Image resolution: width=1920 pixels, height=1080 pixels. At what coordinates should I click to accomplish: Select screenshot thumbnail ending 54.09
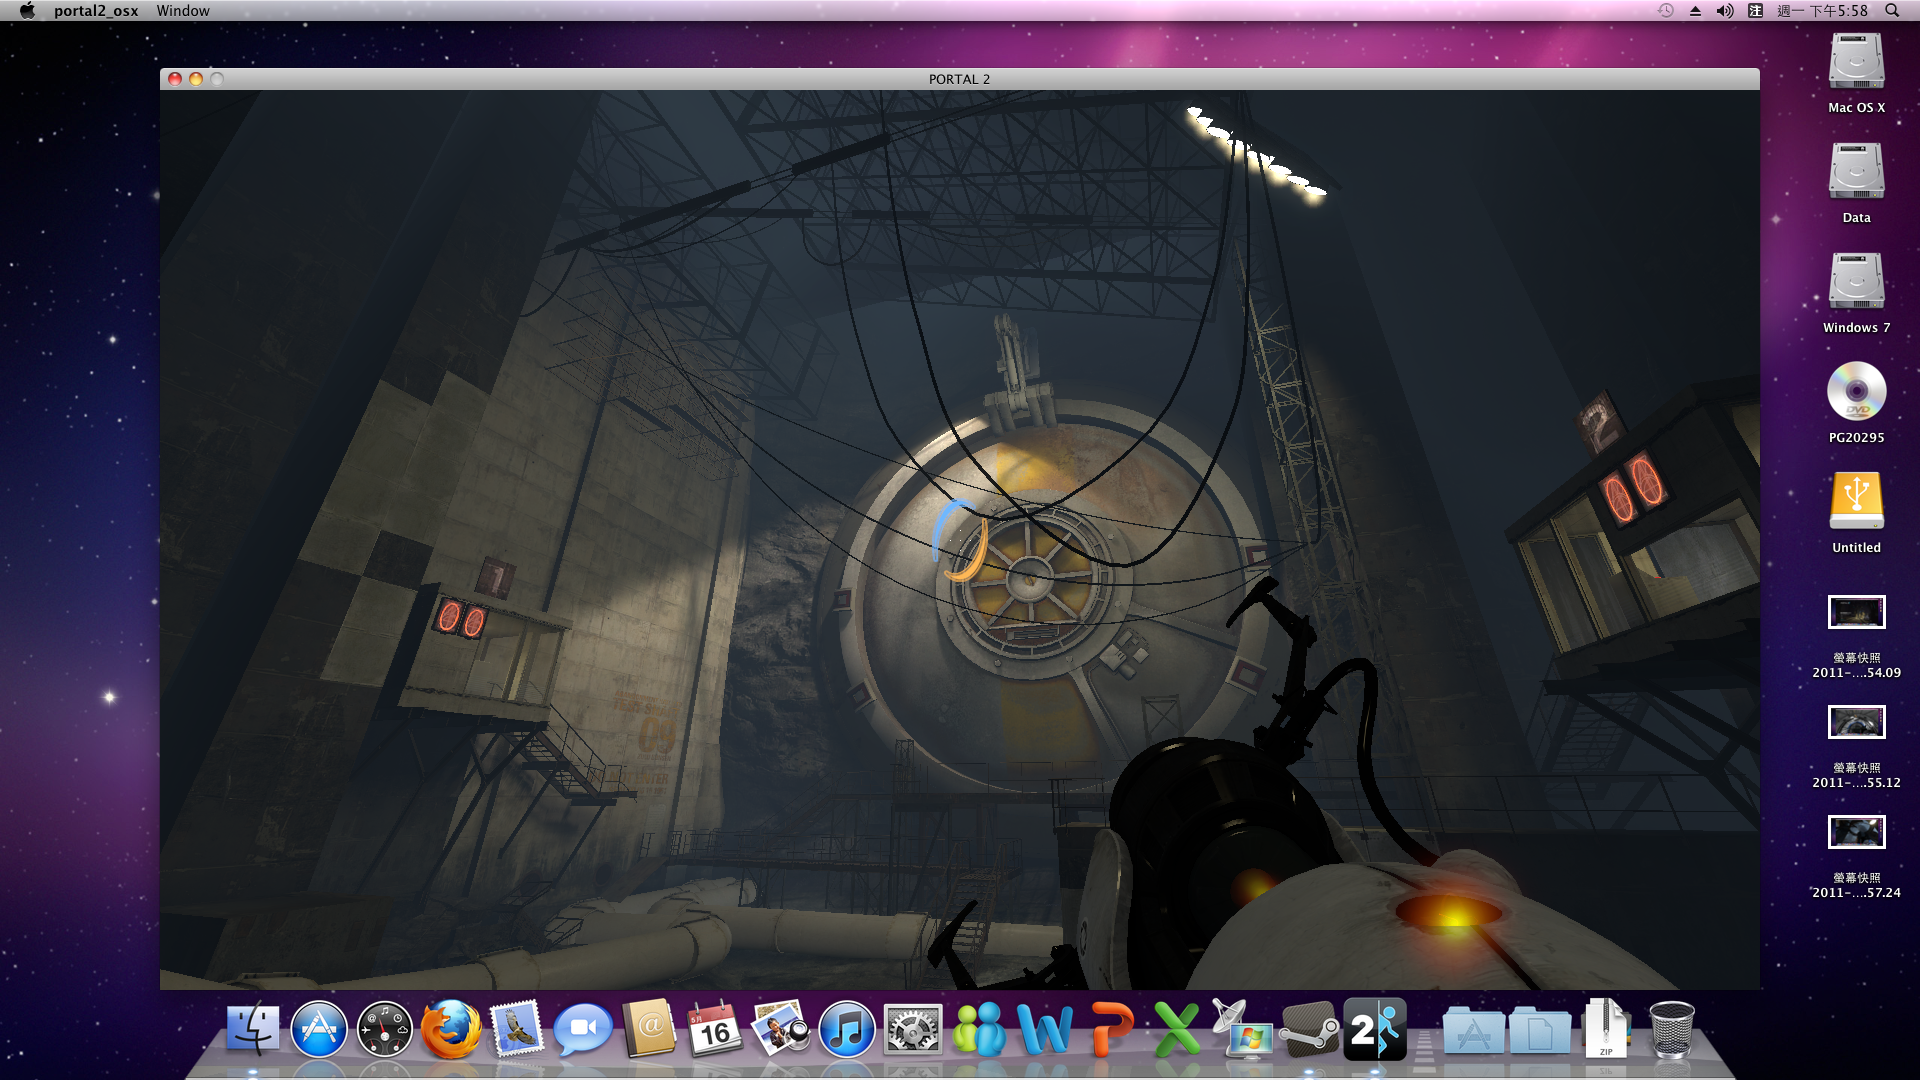coord(1856,612)
